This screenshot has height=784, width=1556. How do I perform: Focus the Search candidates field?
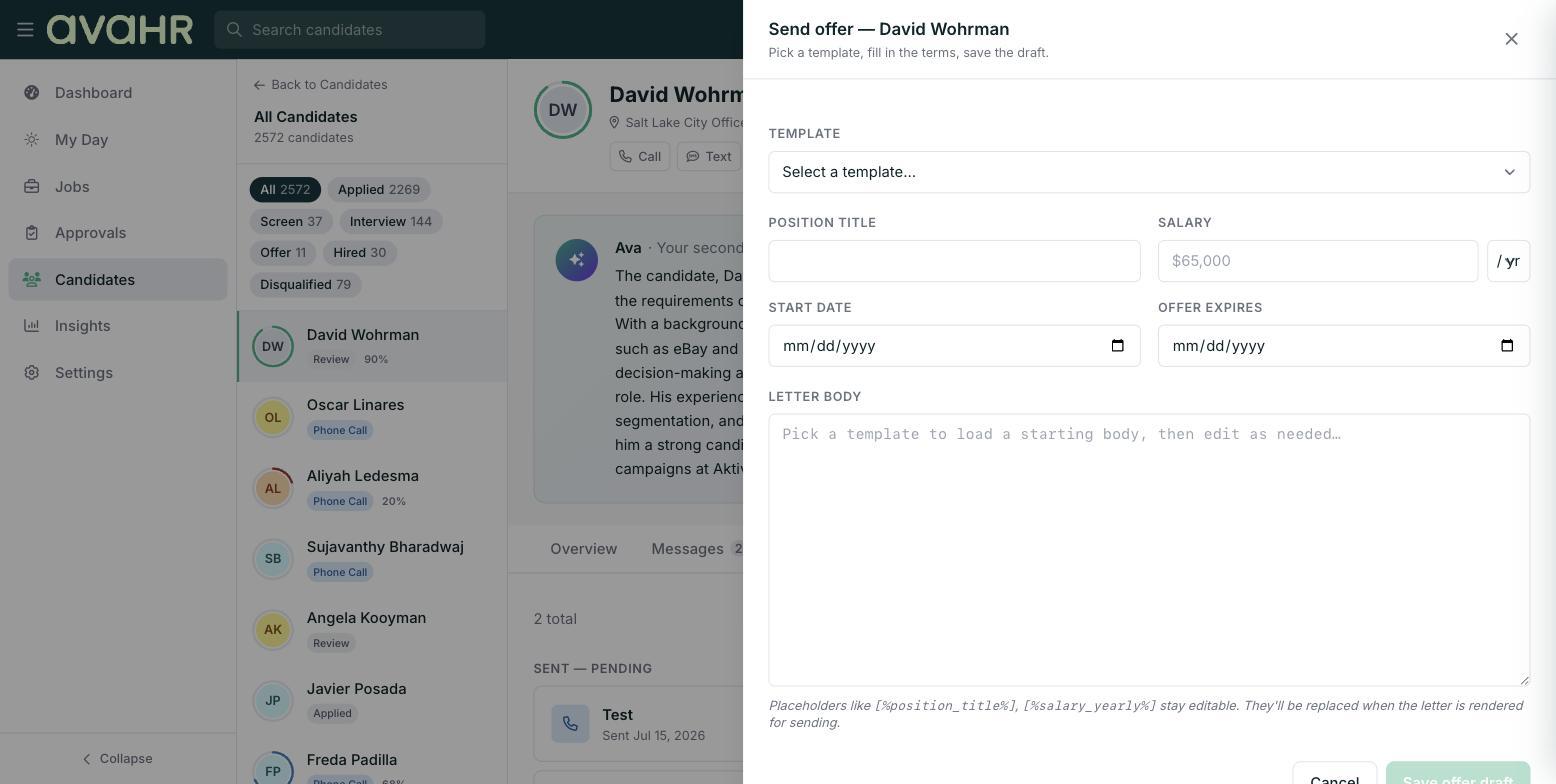(x=350, y=30)
